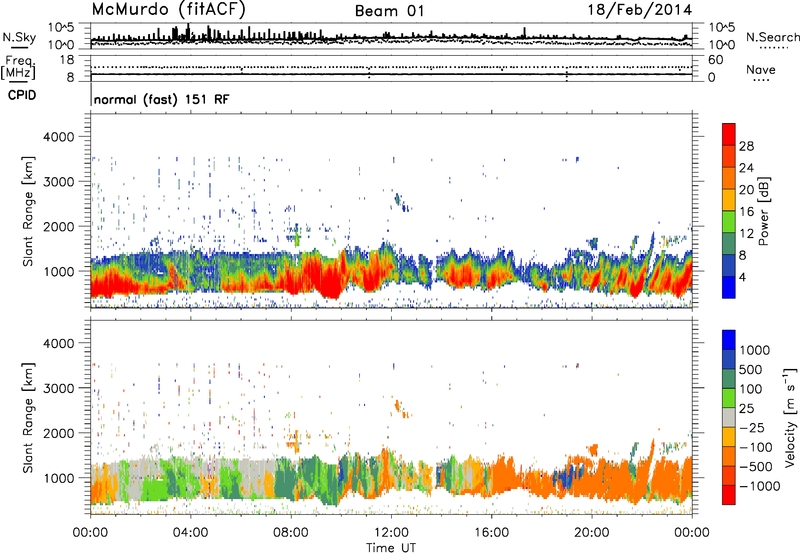The width and height of the screenshot is (800, 554).
Task: Click the Slant Range label of power panel
Action: tap(28, 211)
